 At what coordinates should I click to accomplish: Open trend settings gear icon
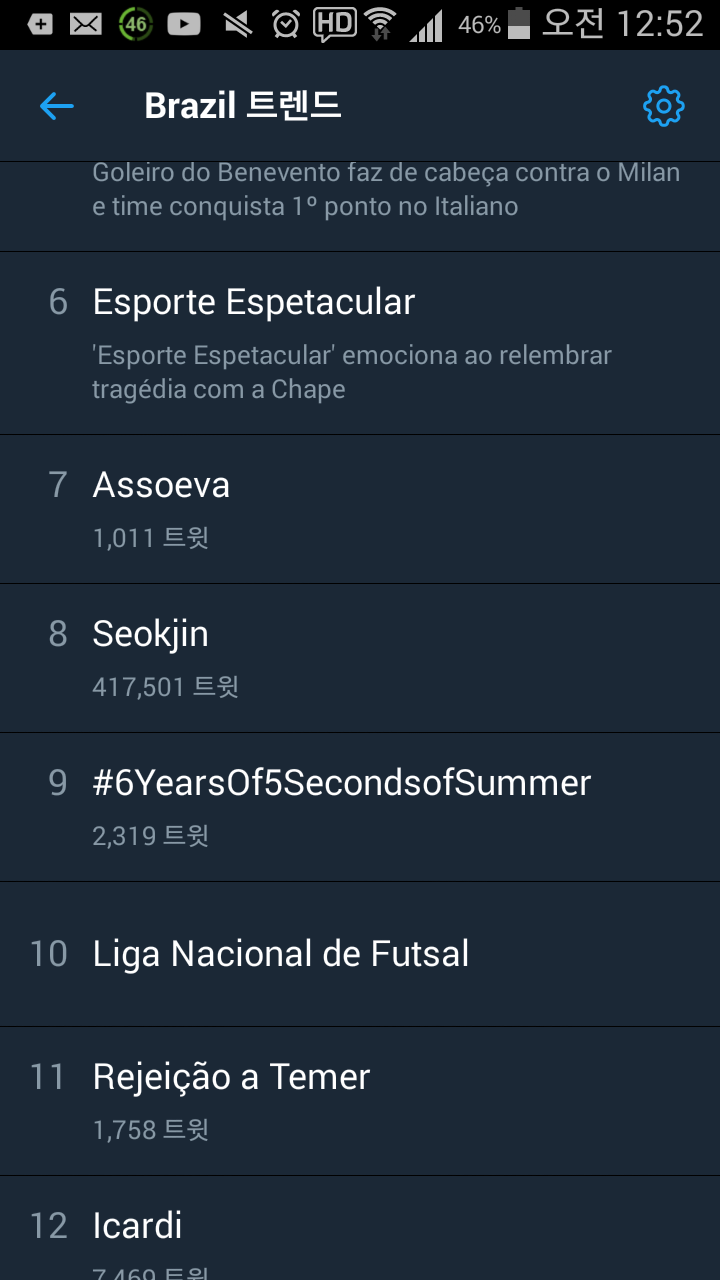(x=663, y=106)
